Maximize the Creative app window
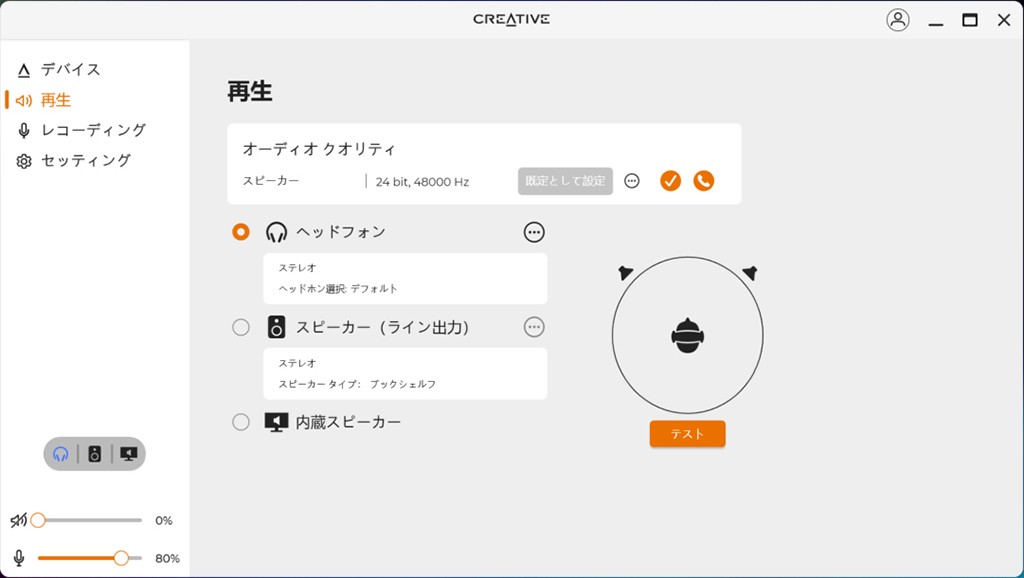The height and width of the screenshot is (578, 1024). coord(970,20)
